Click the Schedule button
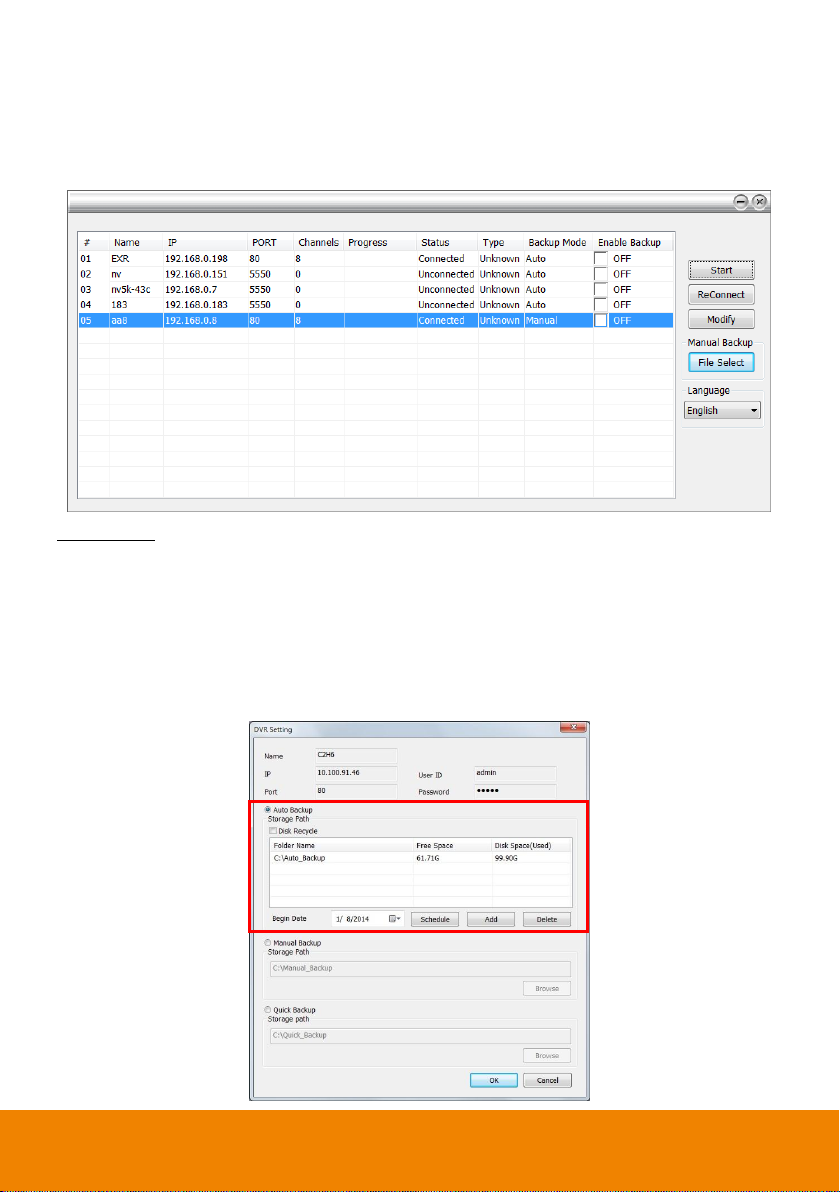 click(x=435, y=919)
